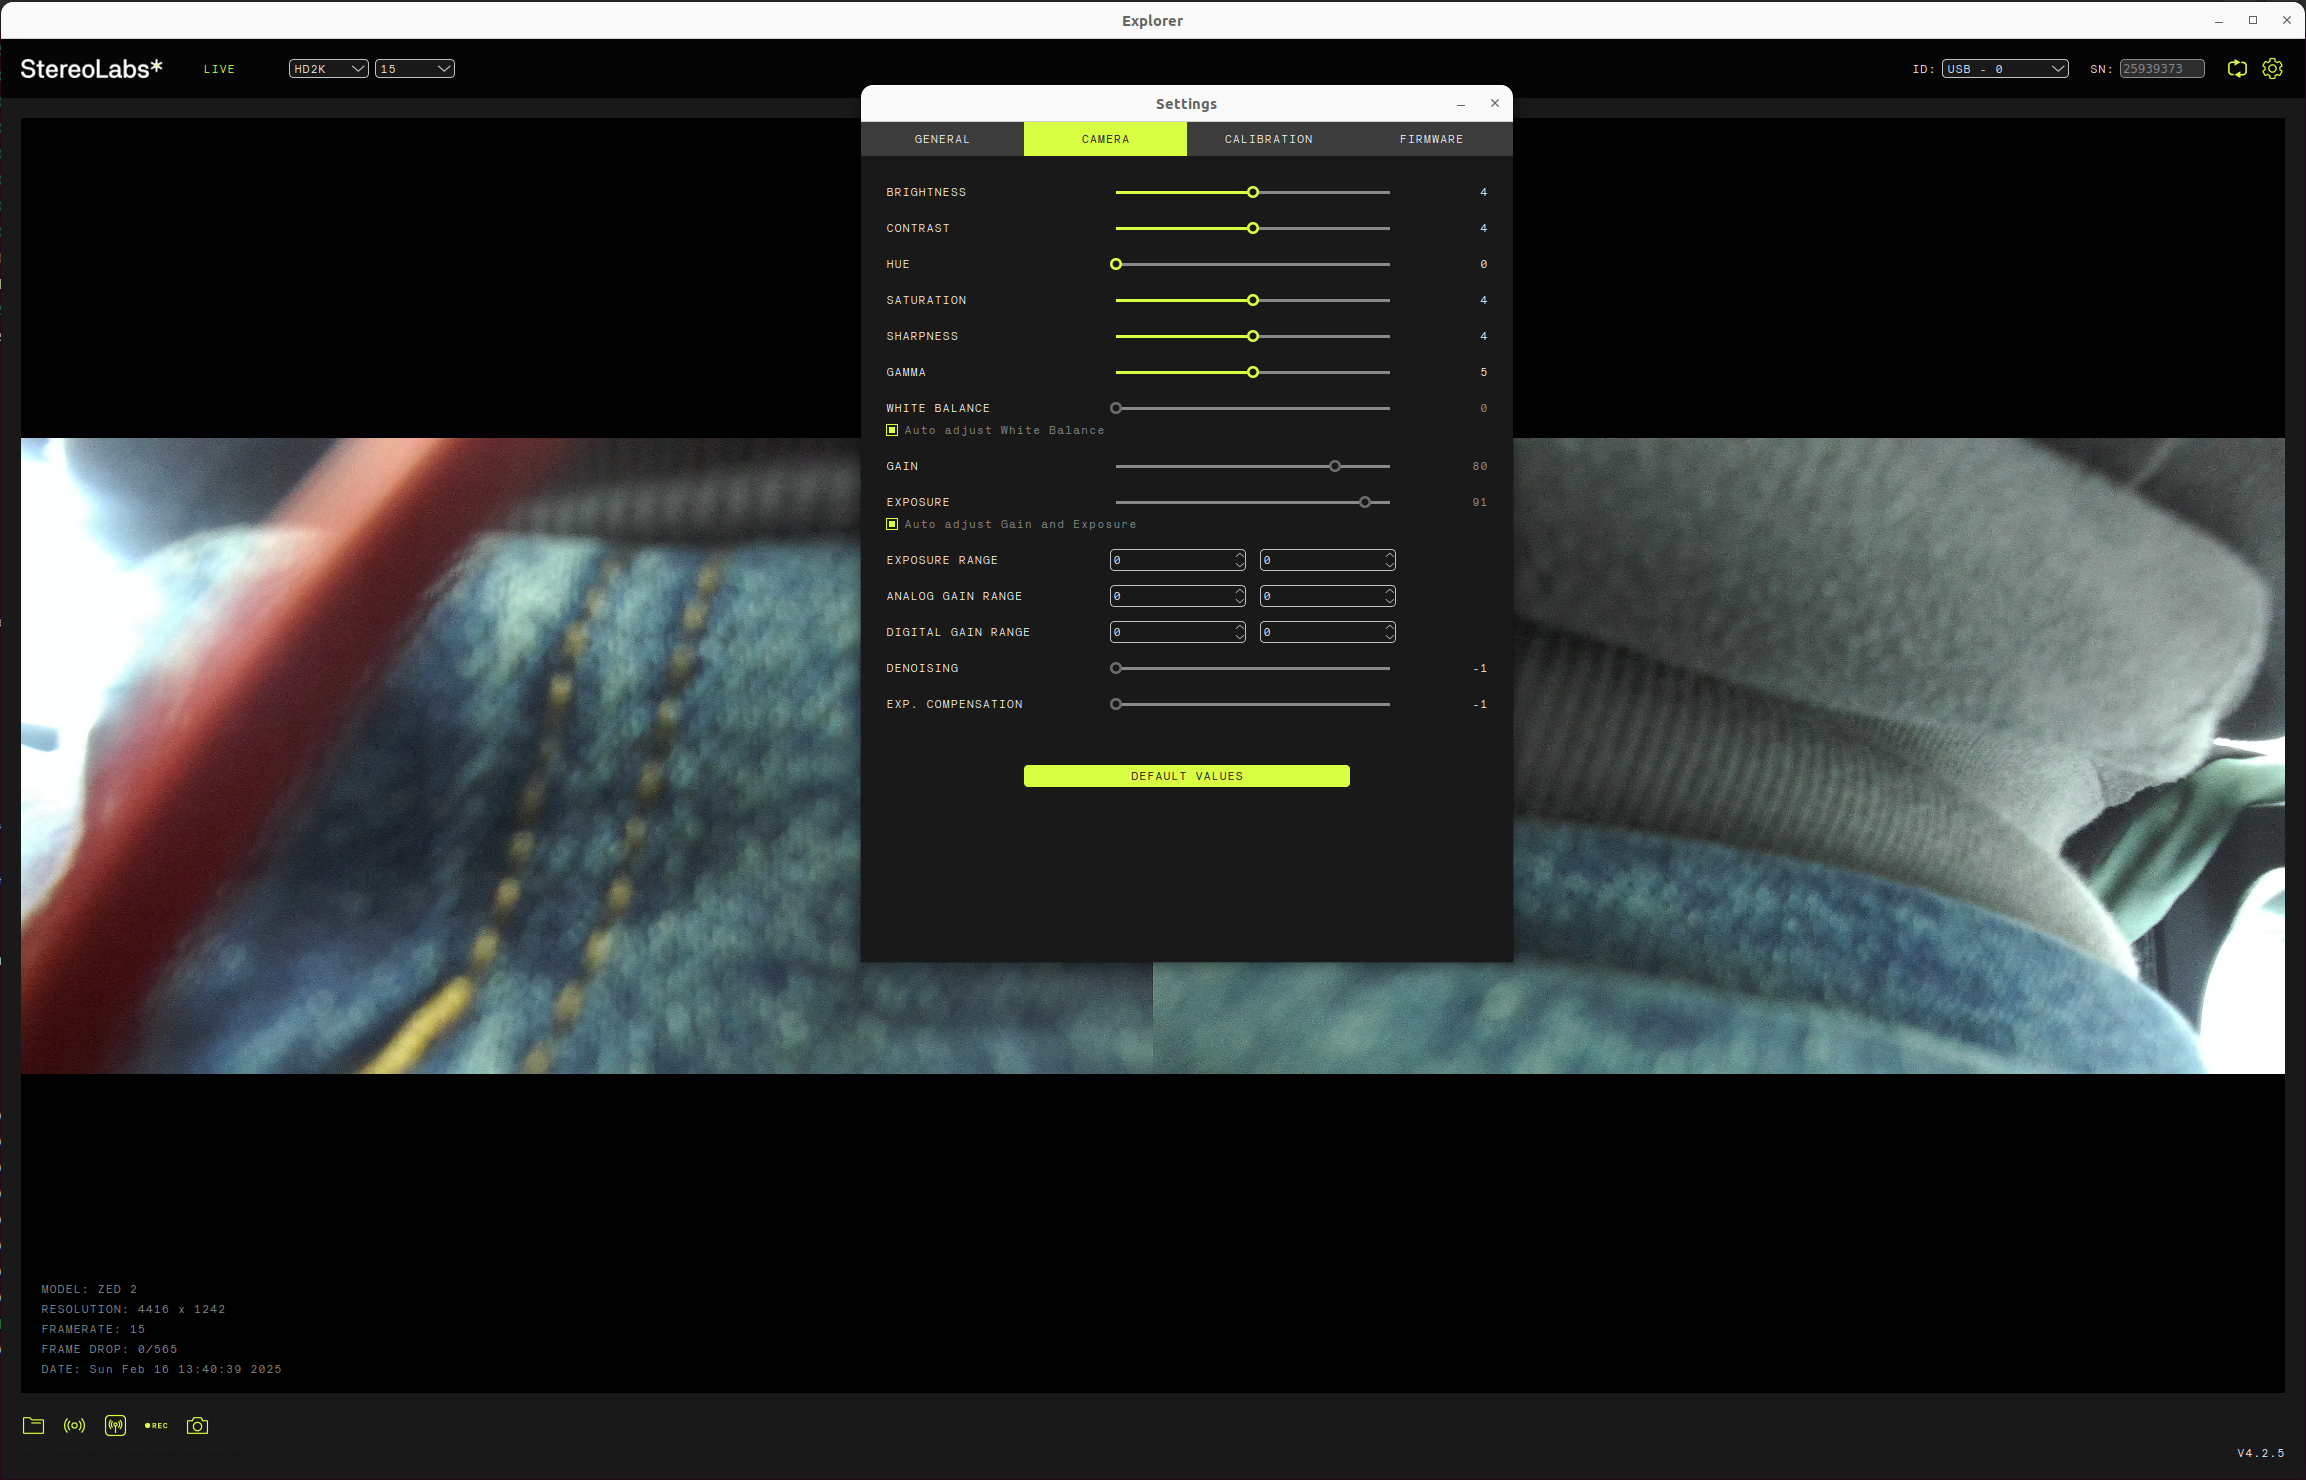Take a snapshot with the camera icon

click(198, 1425)
